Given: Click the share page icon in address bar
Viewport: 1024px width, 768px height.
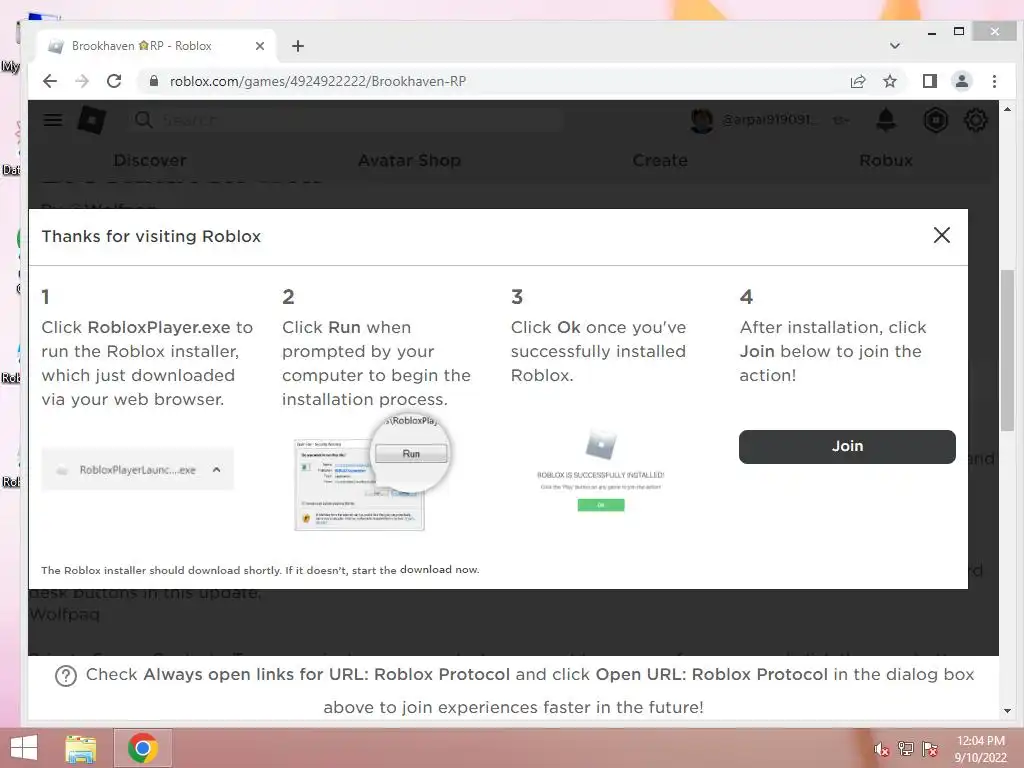Looking at the screenshot, I should pos(857,81).
